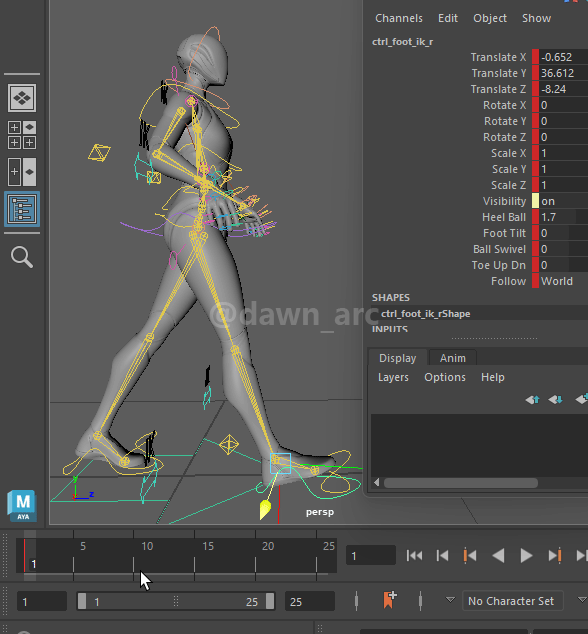Click the Maya logo icon
Image resolution: width=588 pixels, height=634 pixels.
22,505
